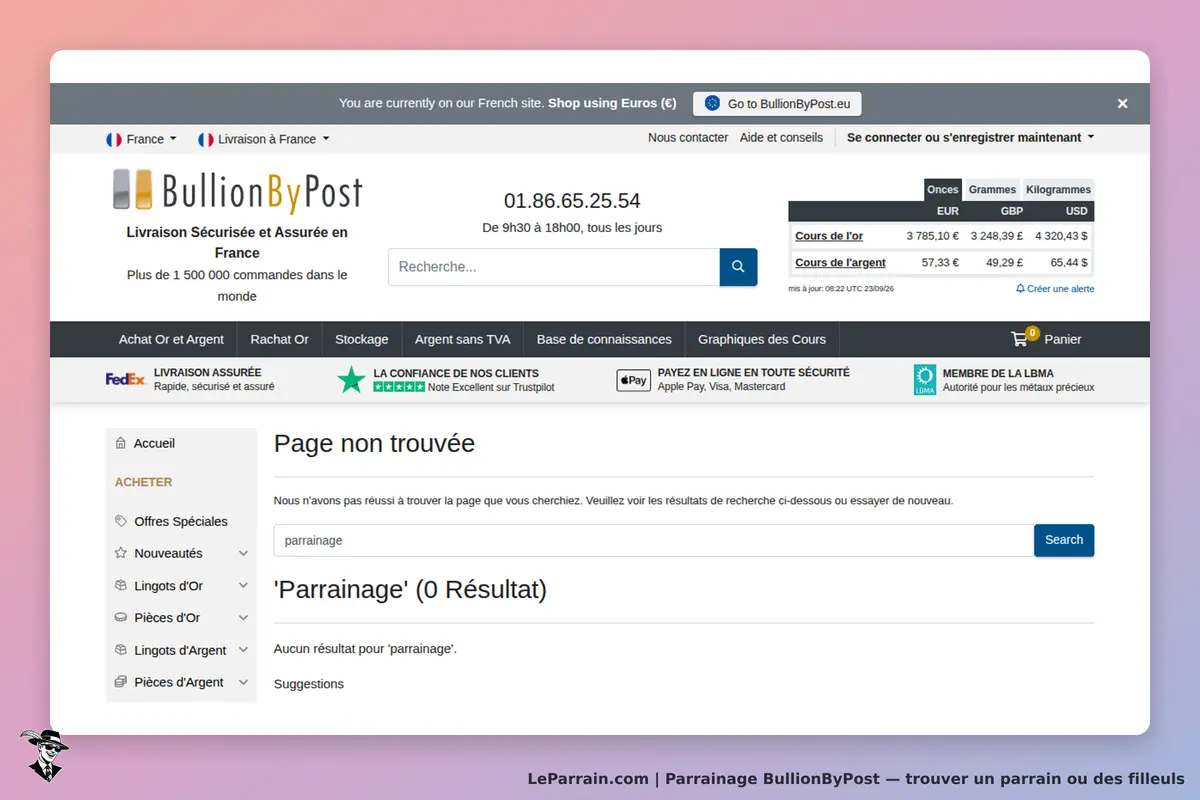Viewport: 1200px width, 800px height.
Task: Click the tag icon next to Offres Spéciales
Action: pyautogui.click(x=121, y=521)
